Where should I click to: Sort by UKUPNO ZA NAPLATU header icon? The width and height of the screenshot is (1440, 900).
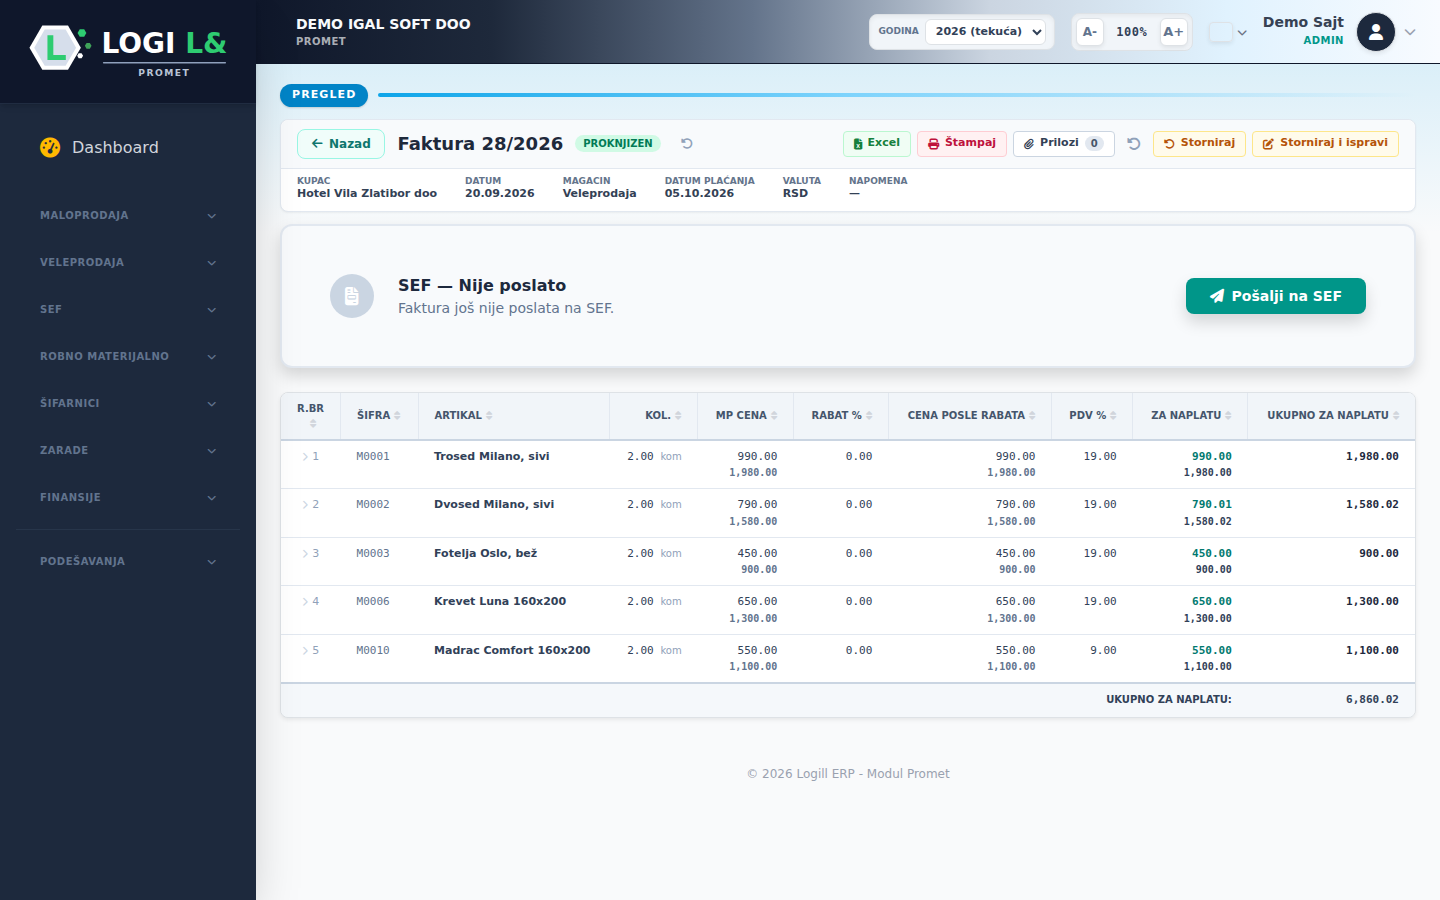pos(1396,416)
